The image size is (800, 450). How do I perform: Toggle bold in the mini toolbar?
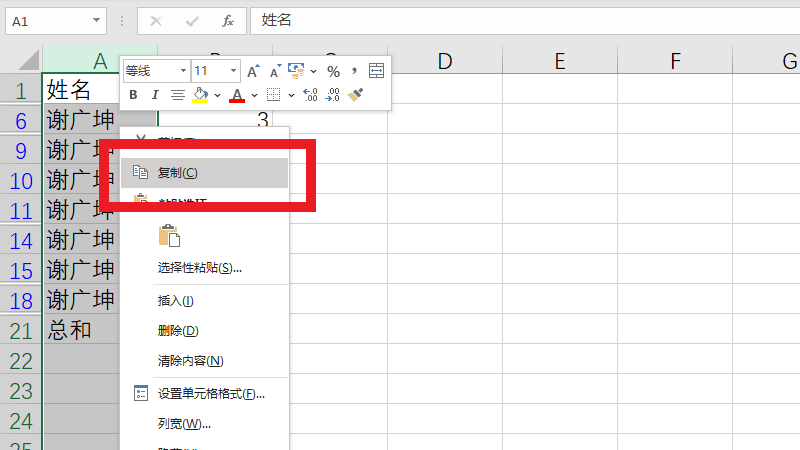click(133, 95)
